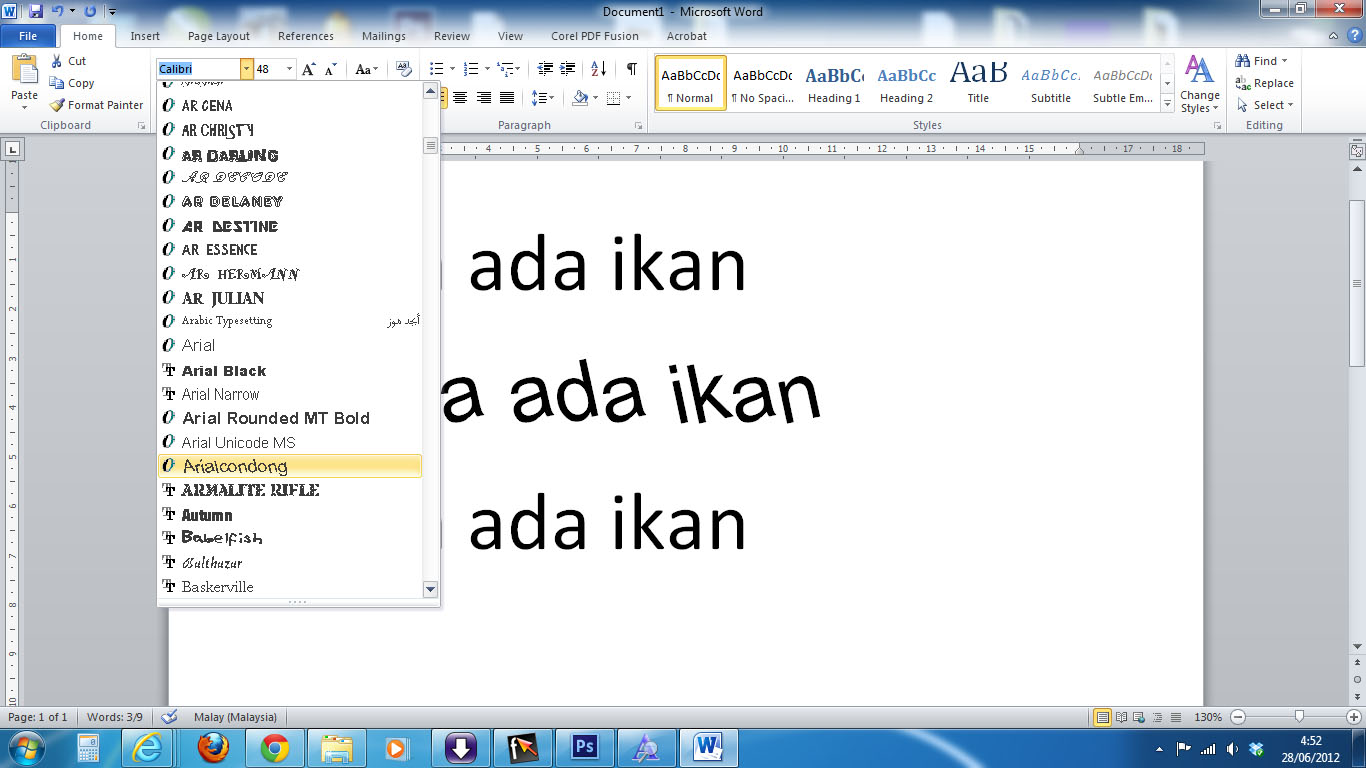Image resolution: width=1366 pixels, height=768 pixels.
Task: Switch to the Page Layout tab
Action: pyautogui.click(x=219, y=36)
